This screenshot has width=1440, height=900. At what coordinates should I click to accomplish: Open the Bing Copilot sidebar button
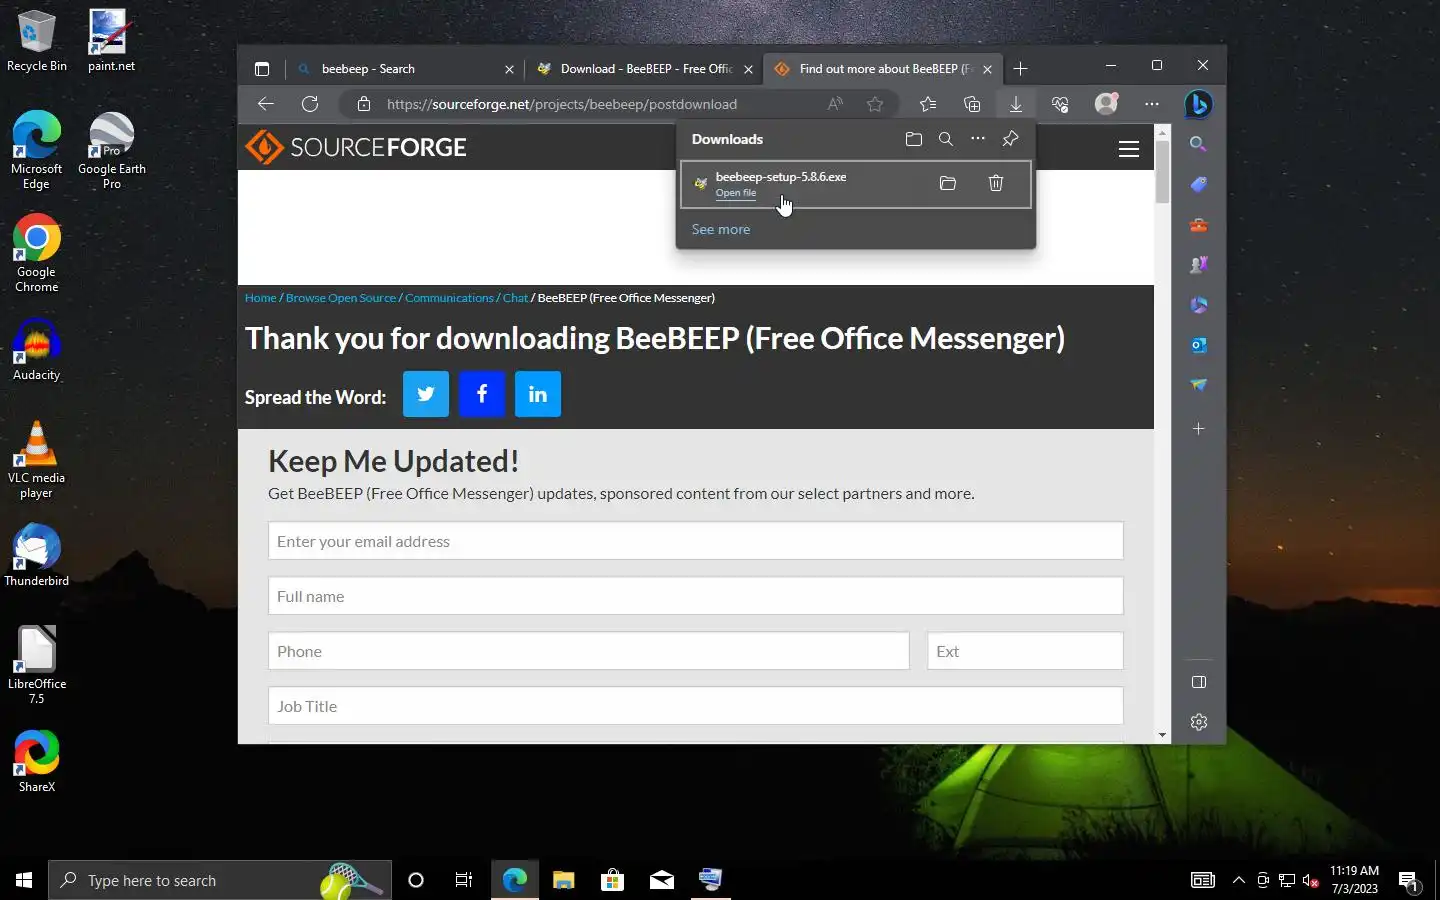pos(1198,104)
